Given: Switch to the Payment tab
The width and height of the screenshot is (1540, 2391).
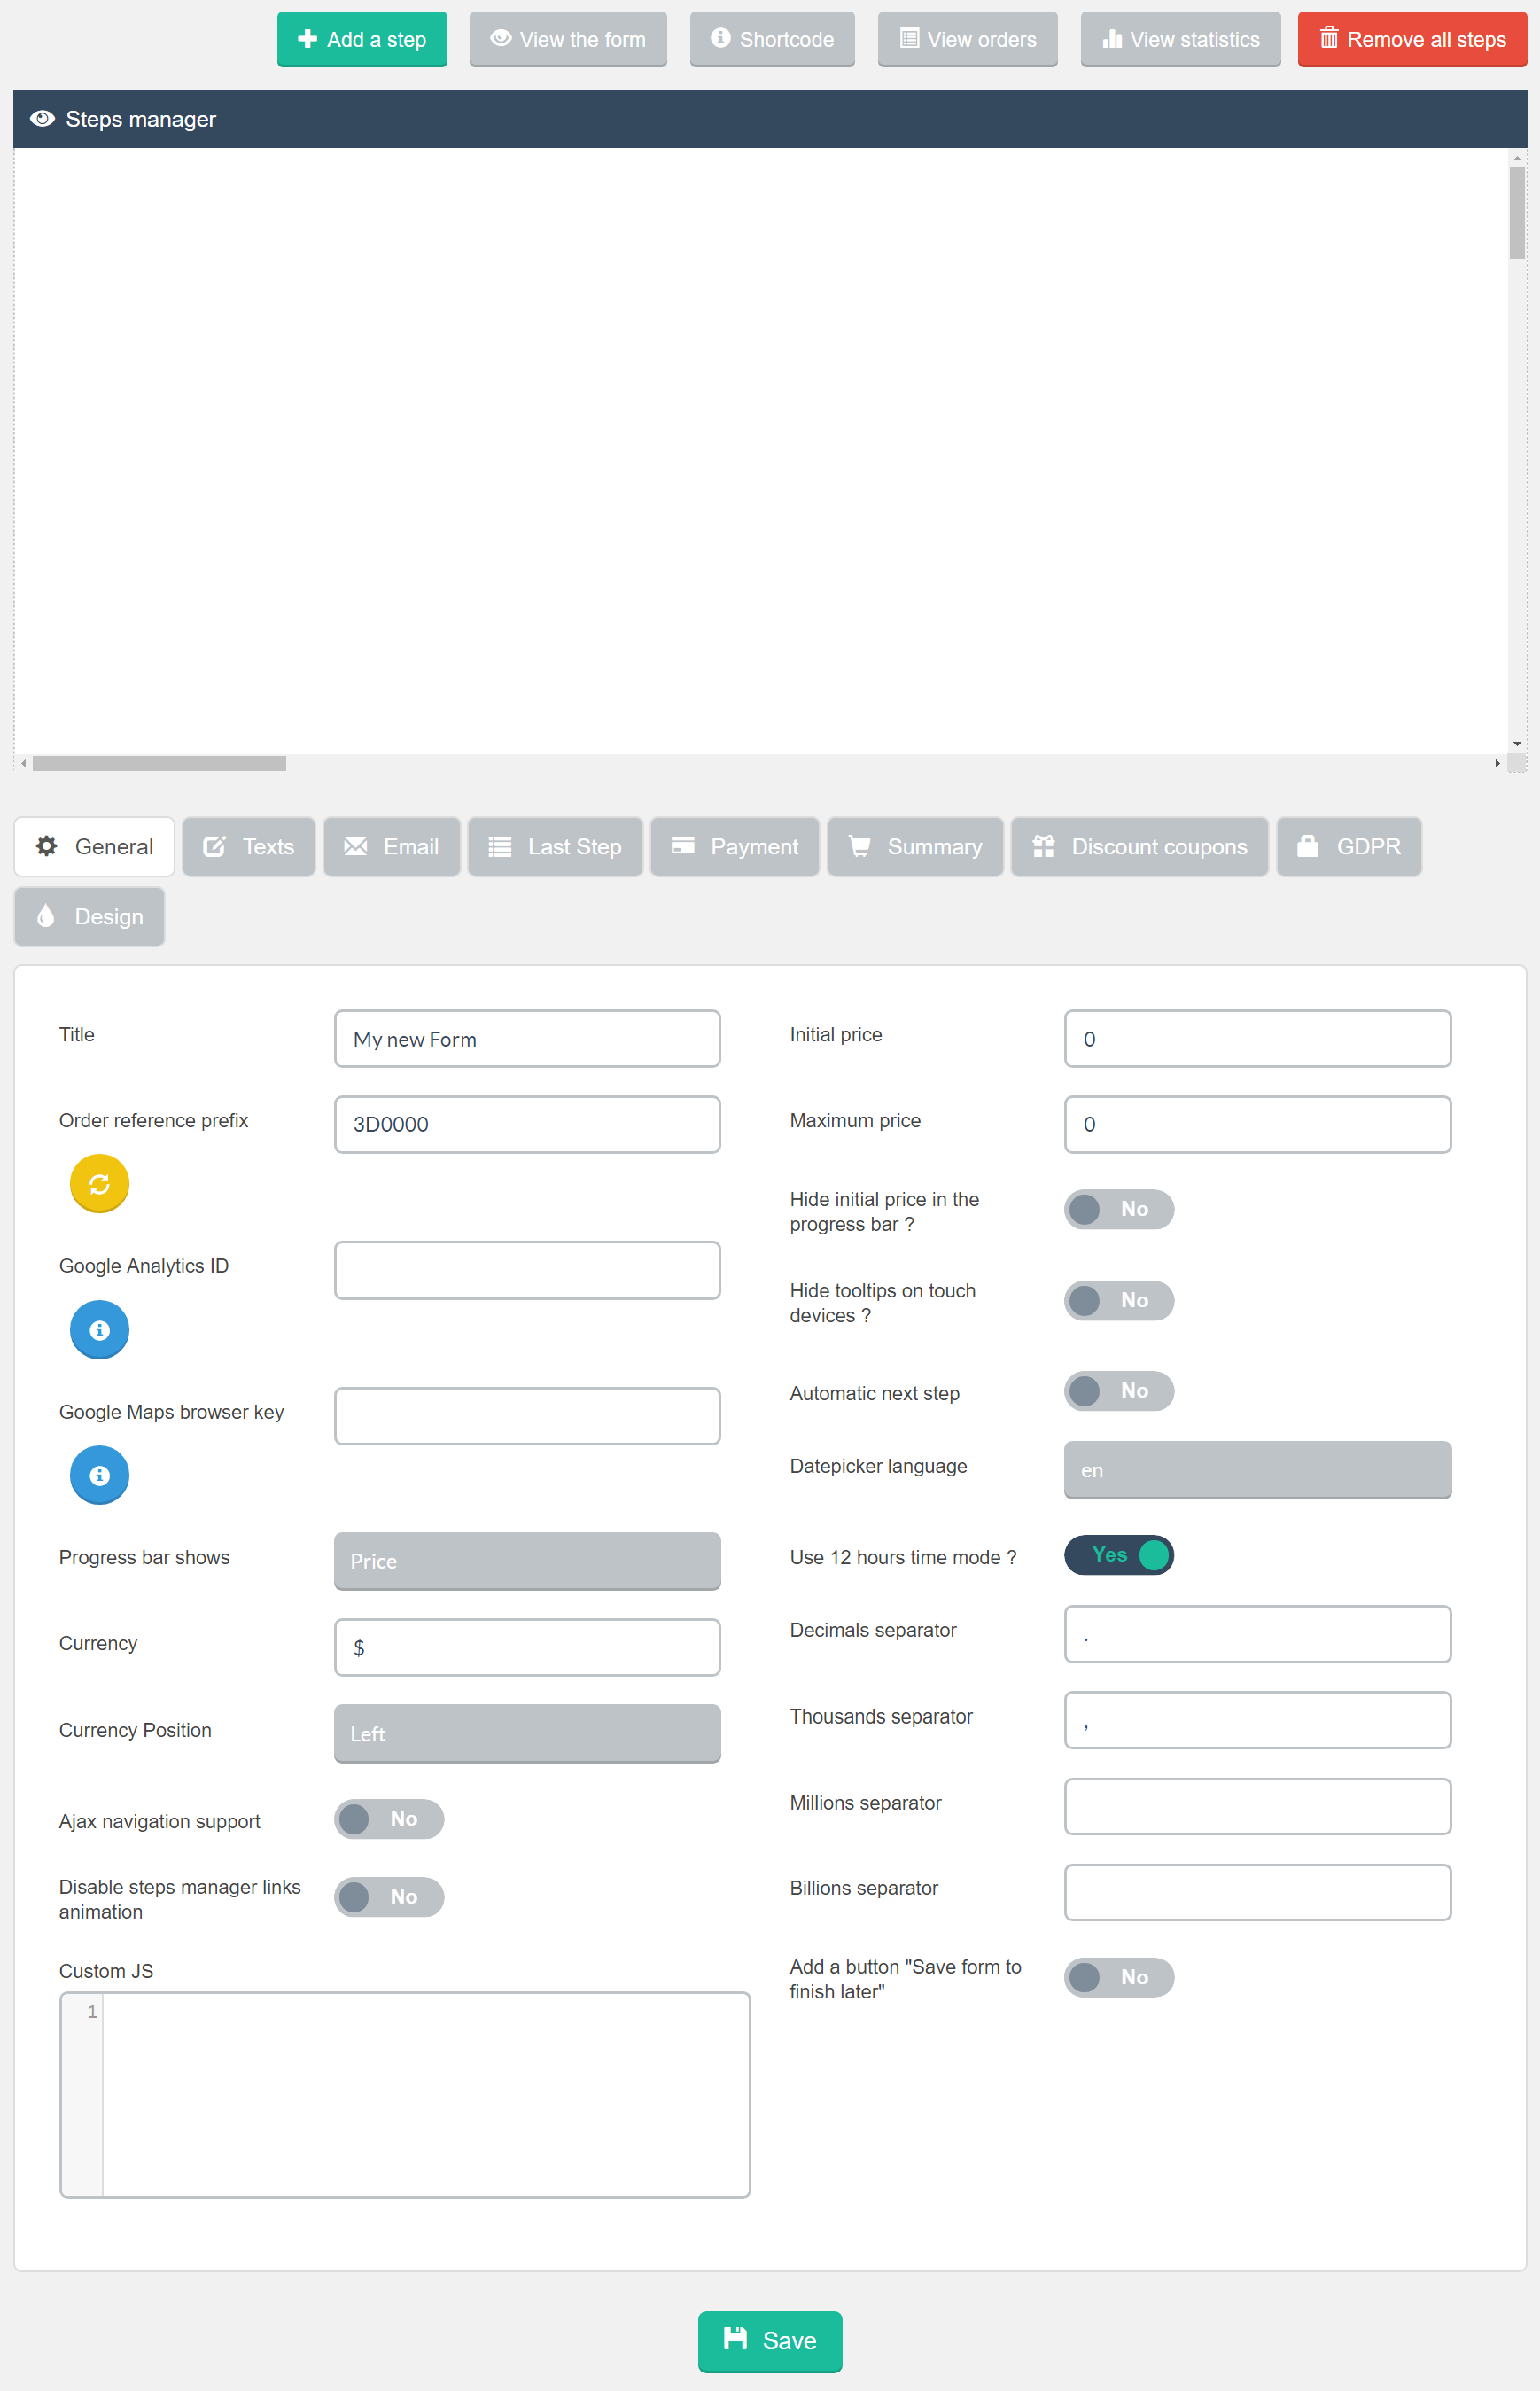Looking at the screenshot, I should click(x=734, y=846).
